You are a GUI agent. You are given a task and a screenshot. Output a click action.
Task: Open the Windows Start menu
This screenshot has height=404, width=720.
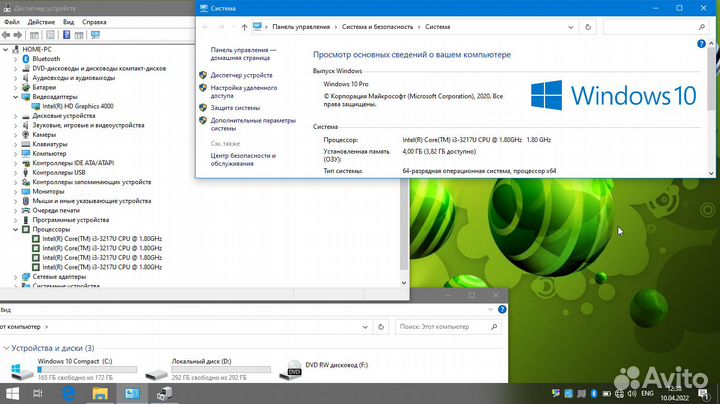pyautogui.click(x=12, y=393)
